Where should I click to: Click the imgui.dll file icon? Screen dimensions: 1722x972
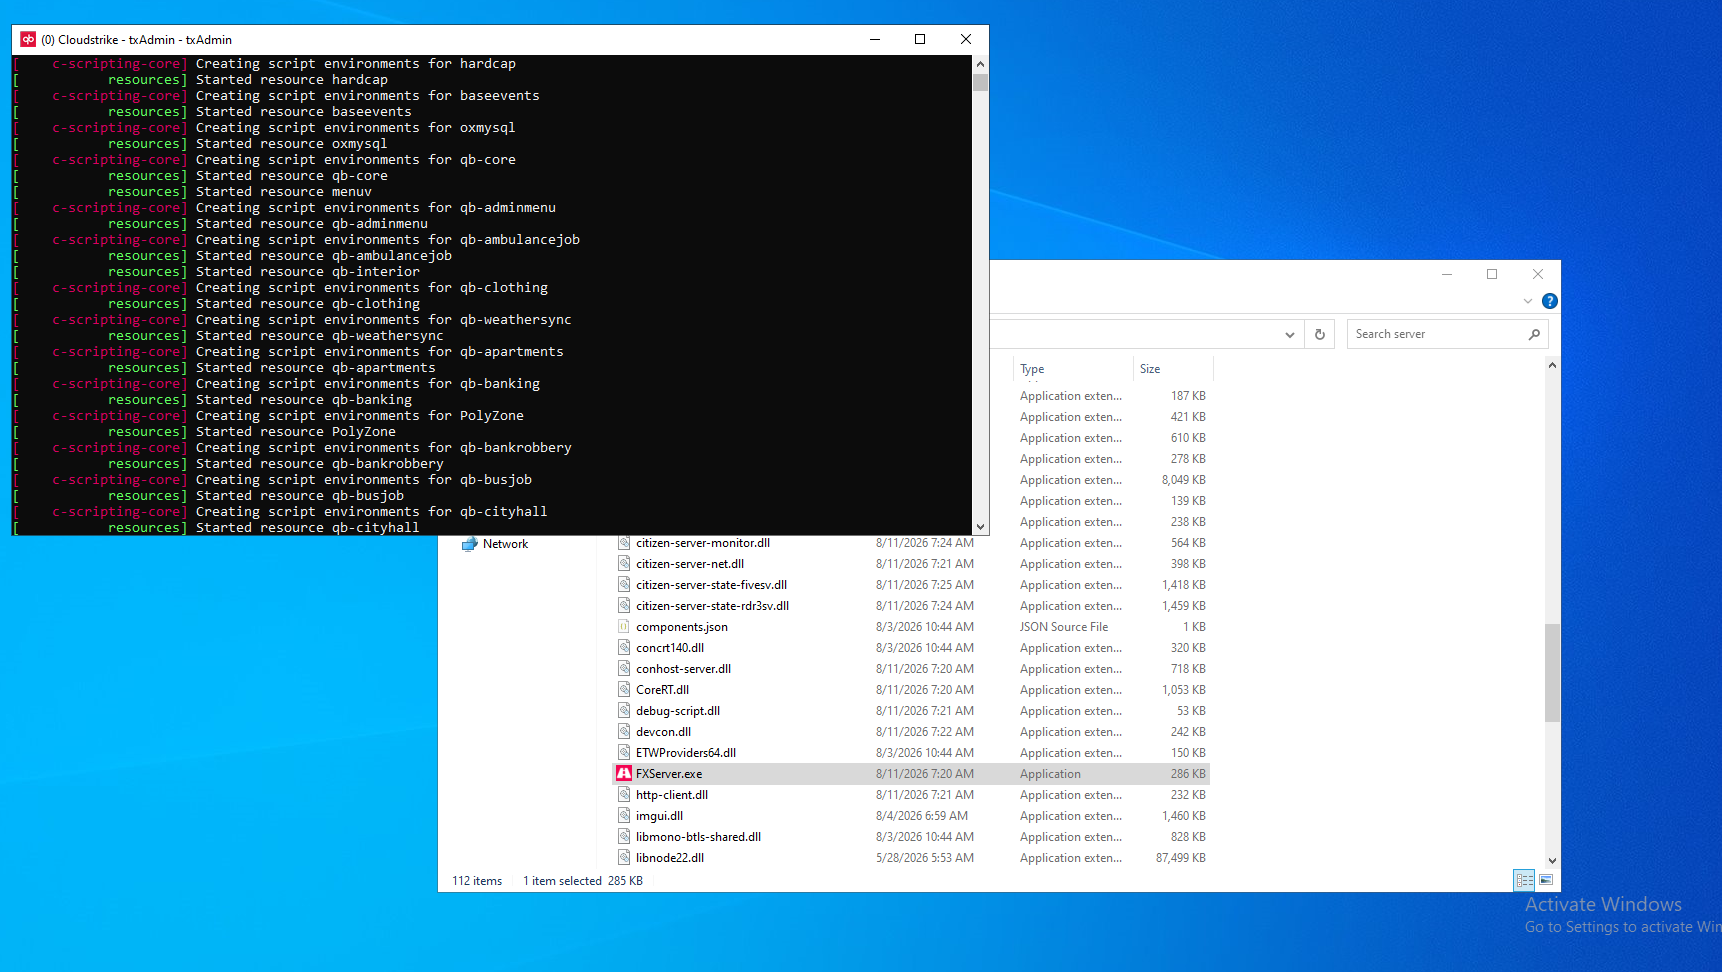click(x=624, y=816)
